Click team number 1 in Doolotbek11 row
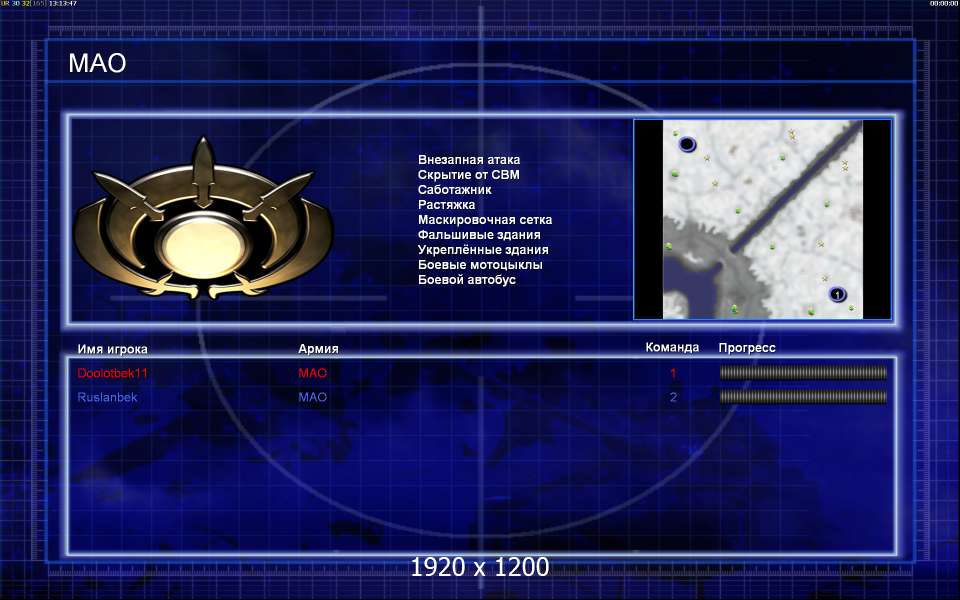This screenshot has width=960, height=600. pos(673,373)
